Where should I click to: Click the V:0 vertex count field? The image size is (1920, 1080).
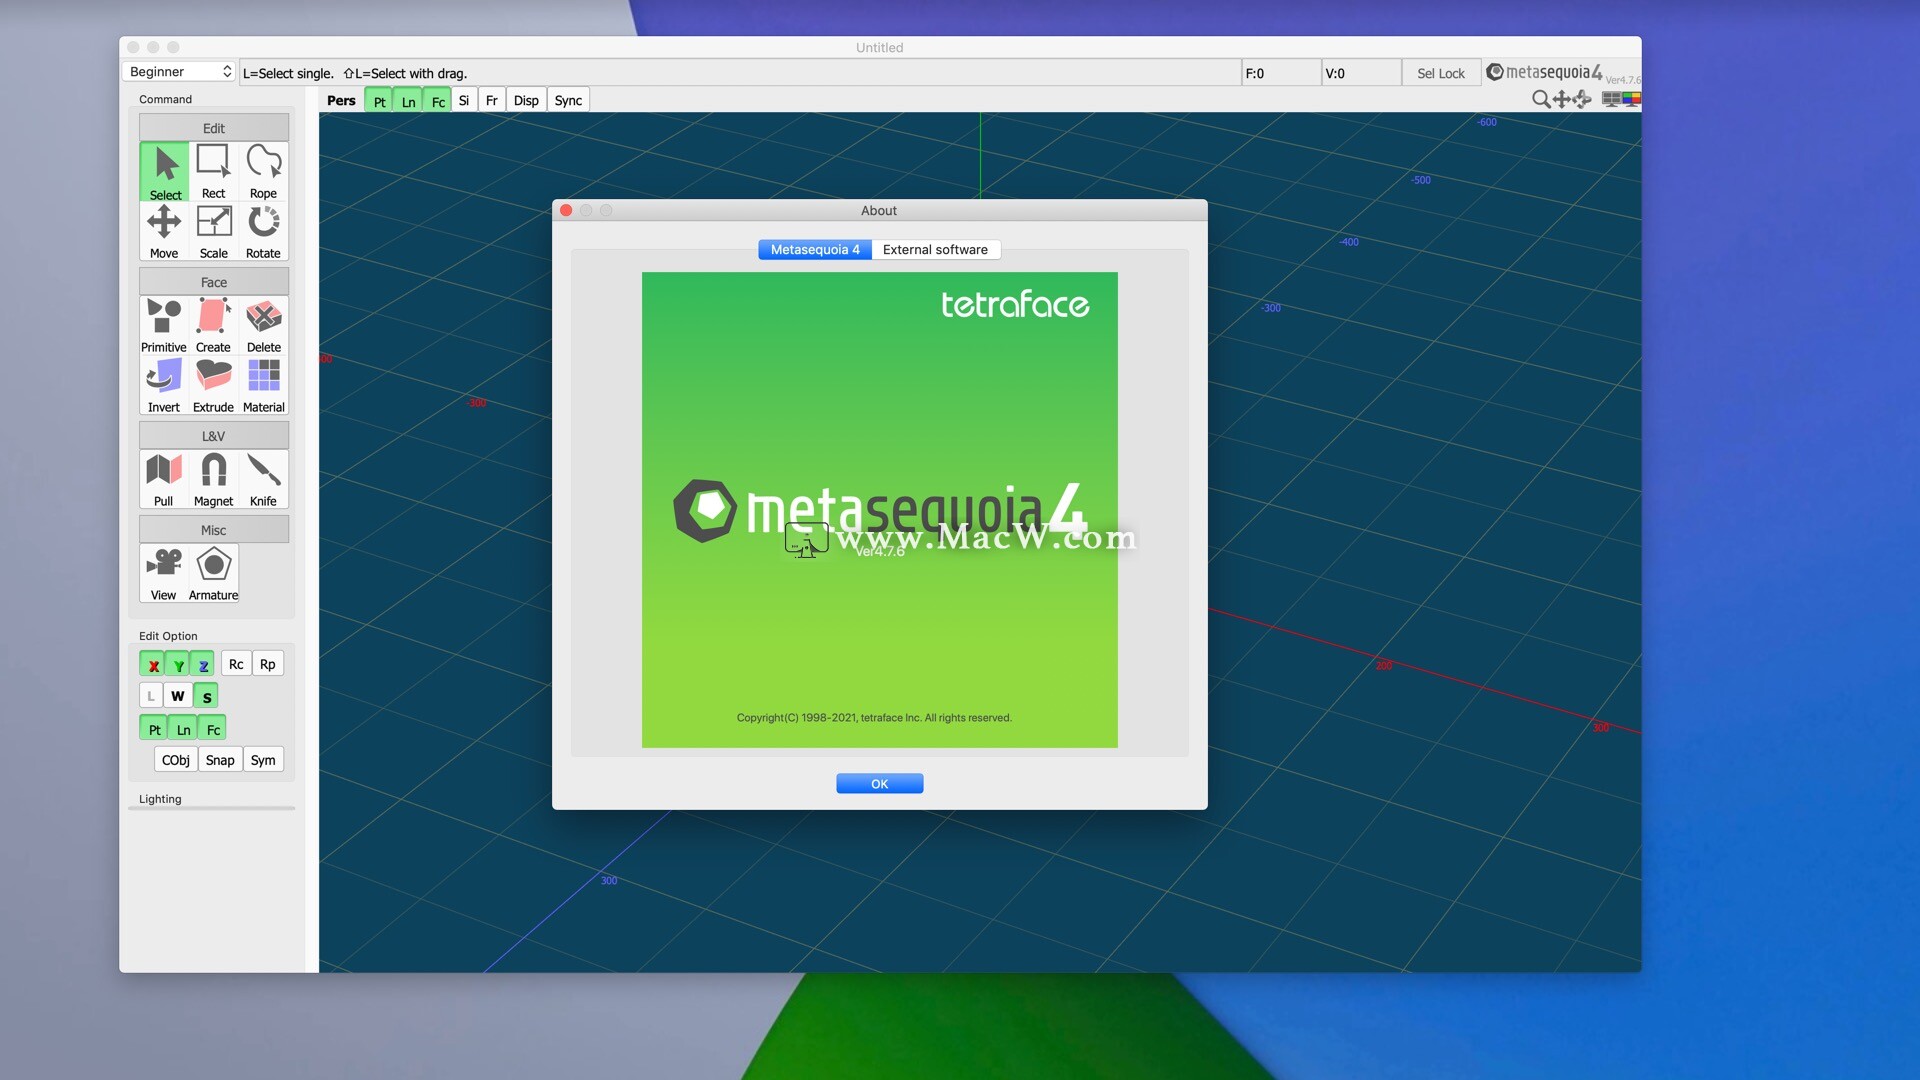pos(1361,73)
